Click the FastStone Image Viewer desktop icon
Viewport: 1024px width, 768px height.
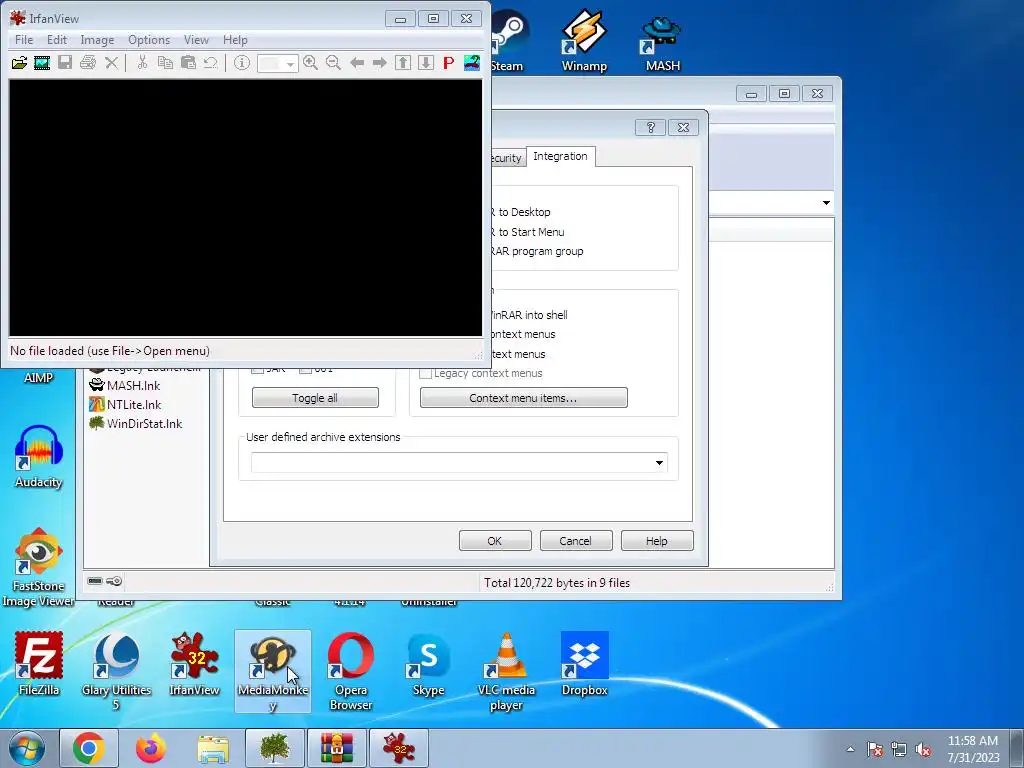tap(39, 567)
